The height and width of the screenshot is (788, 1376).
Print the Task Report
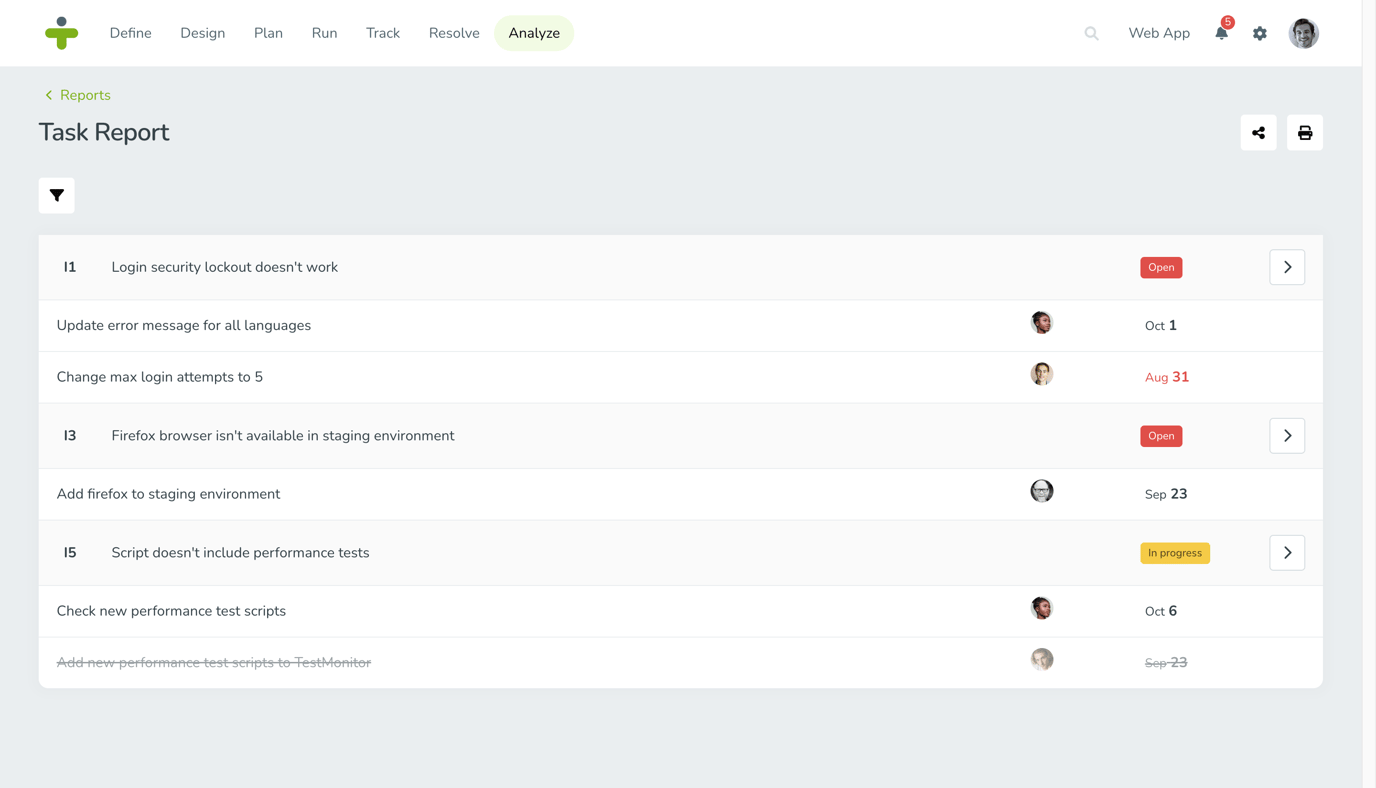coord(1305,133)
